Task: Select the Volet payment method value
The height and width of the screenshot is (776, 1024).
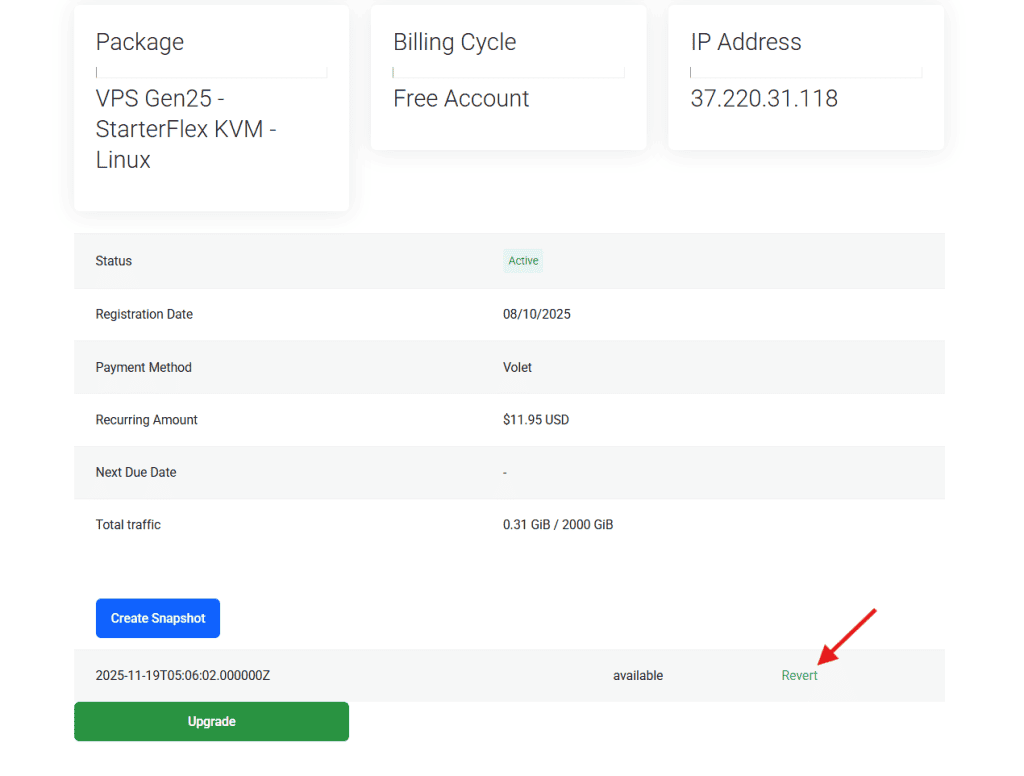Action: (517, 367)
